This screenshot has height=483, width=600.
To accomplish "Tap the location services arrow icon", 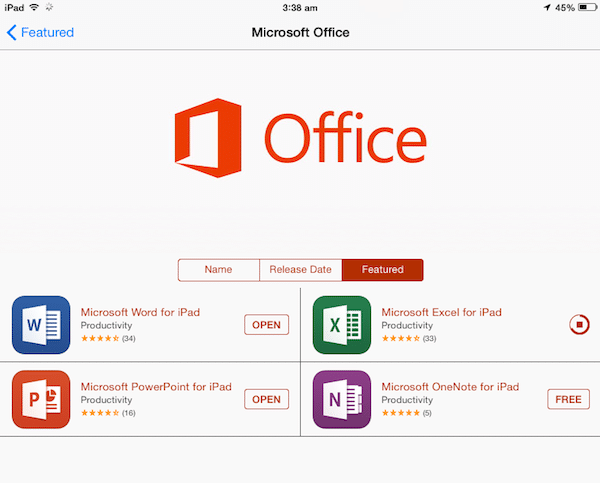I will pos(547,7).
